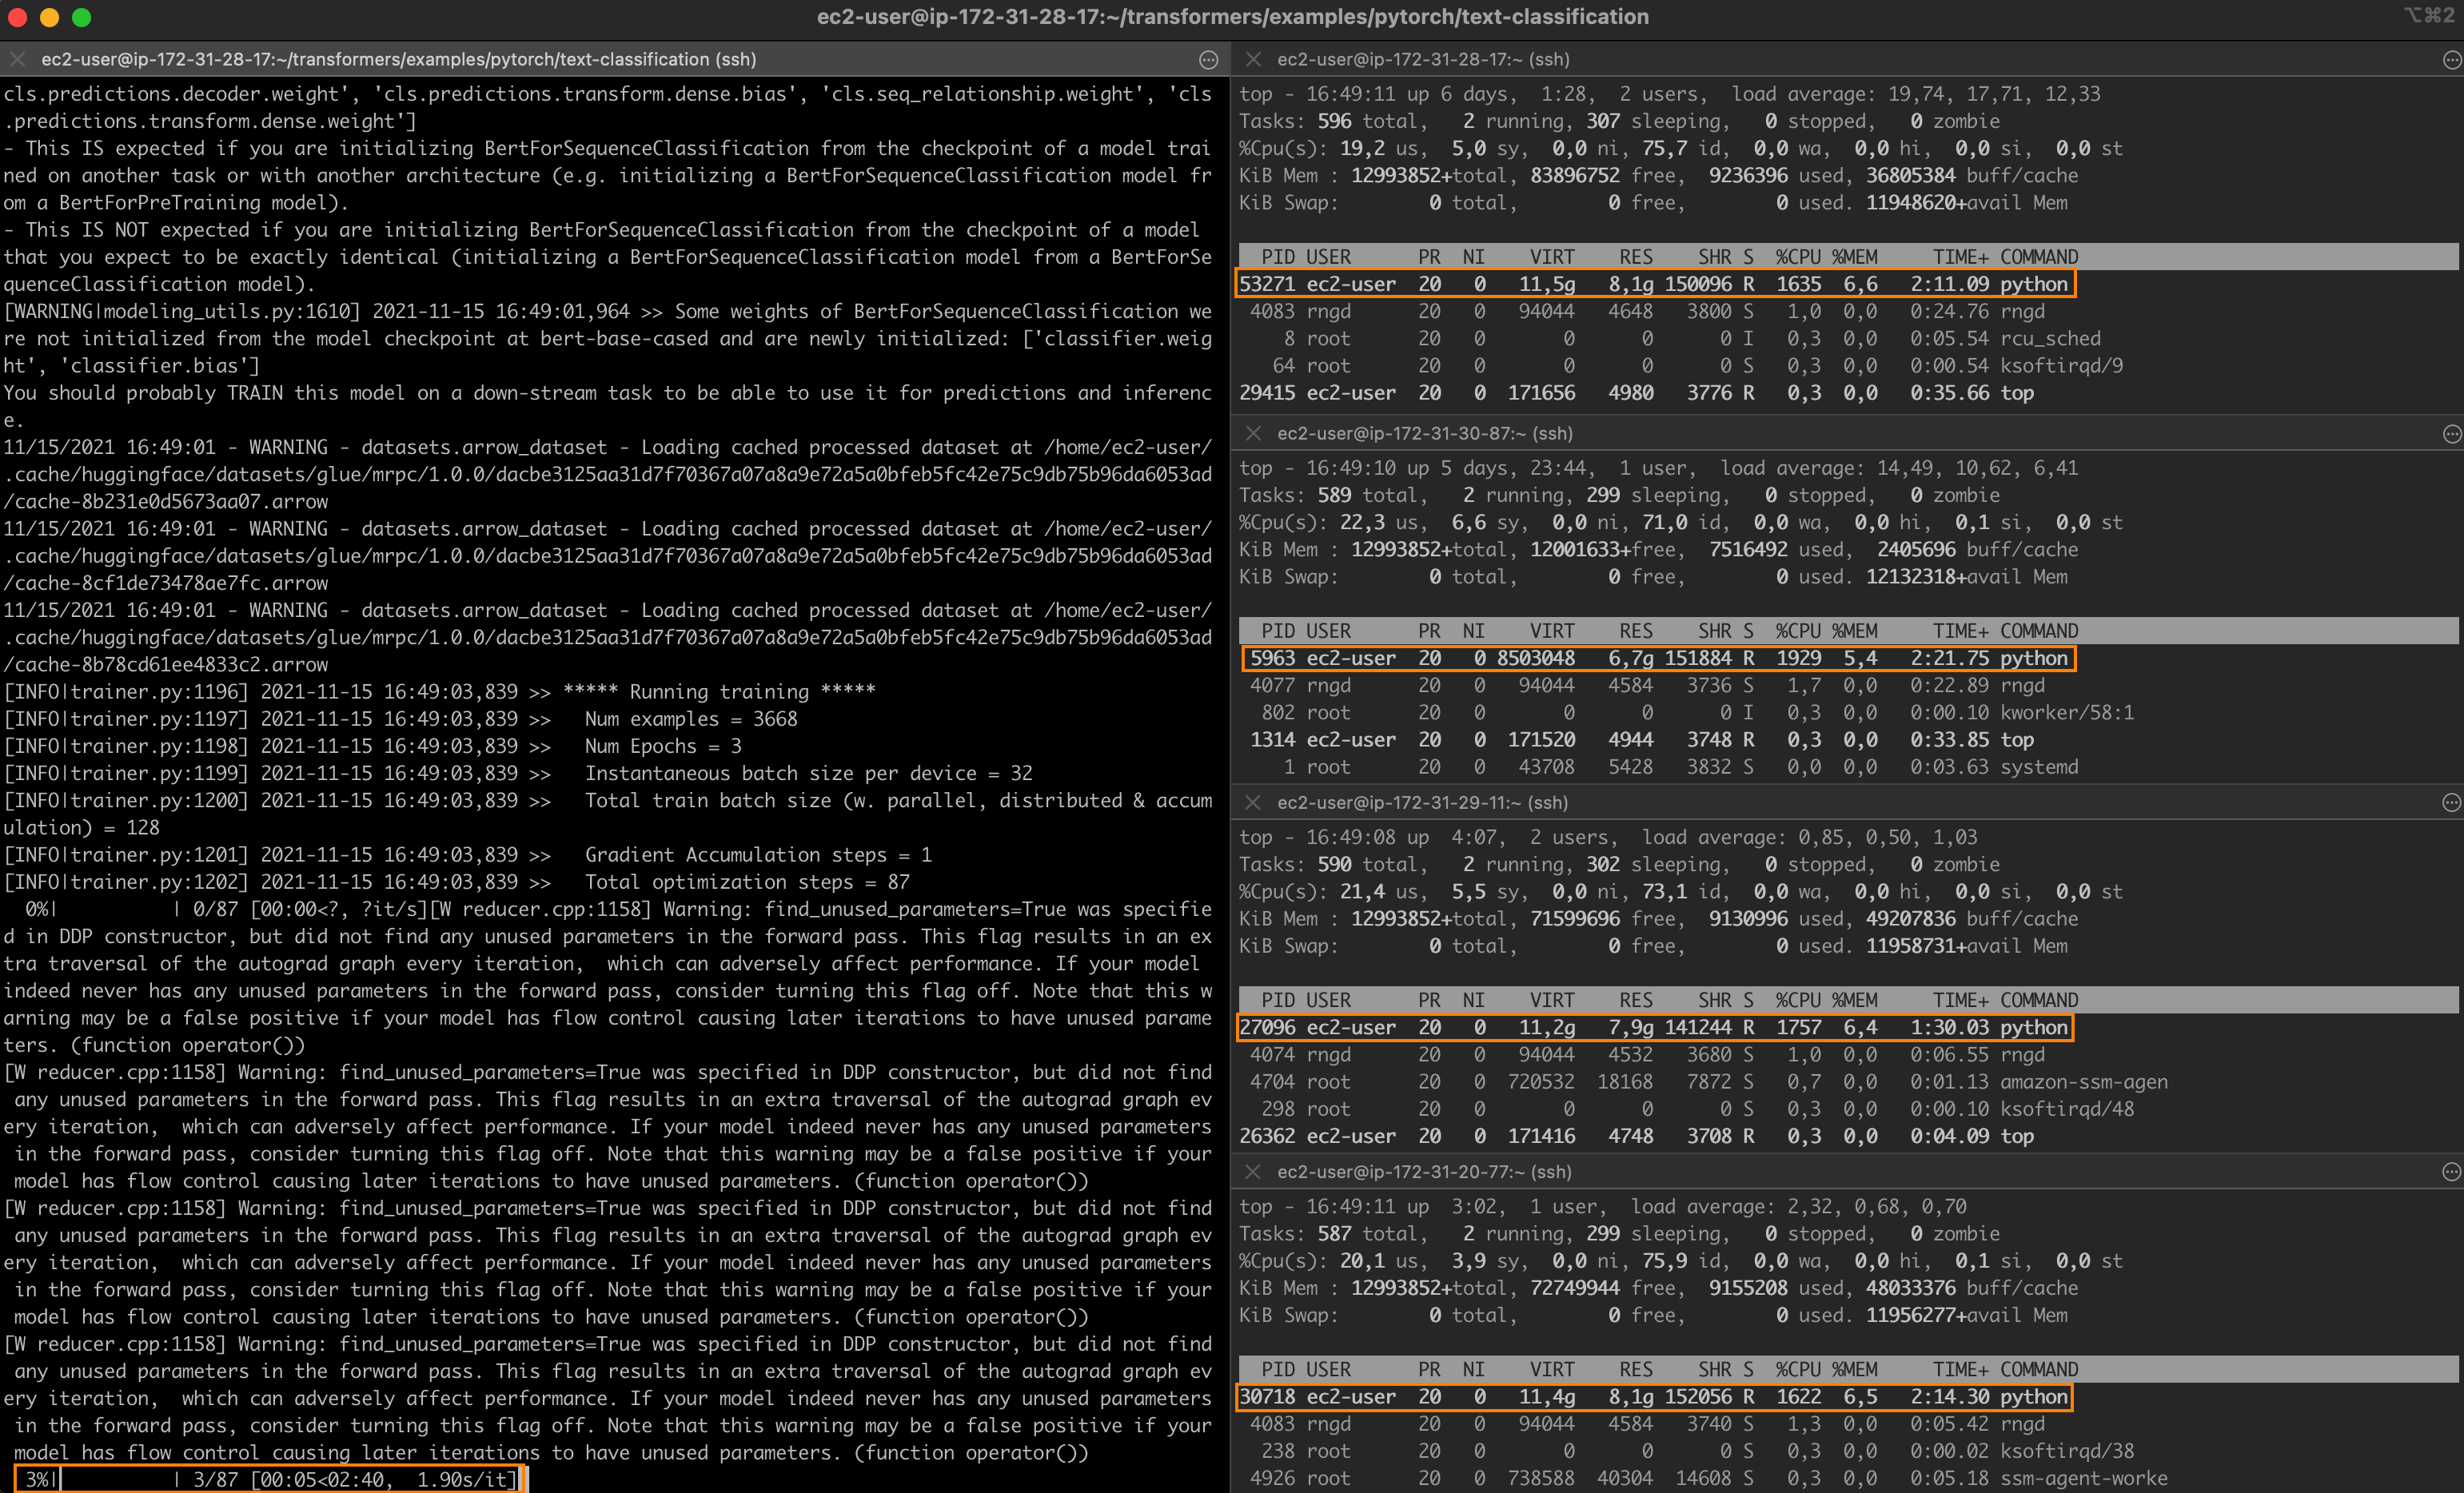
Task: Close the ip-172-31-20-77 ssh pane
Action: click(x=1253, y=1172)
